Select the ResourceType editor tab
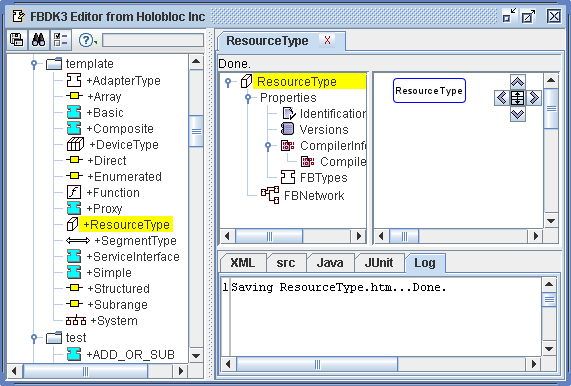This screenshot has width=571, height=386. click(267, 41)
